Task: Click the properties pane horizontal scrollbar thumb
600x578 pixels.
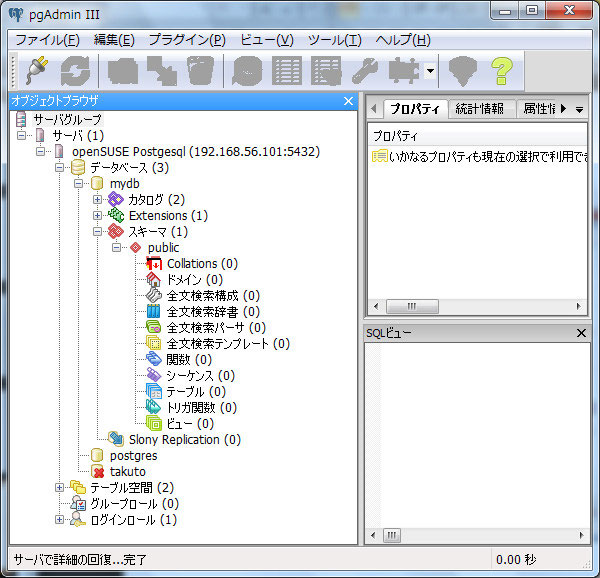Action: (412, 306)
